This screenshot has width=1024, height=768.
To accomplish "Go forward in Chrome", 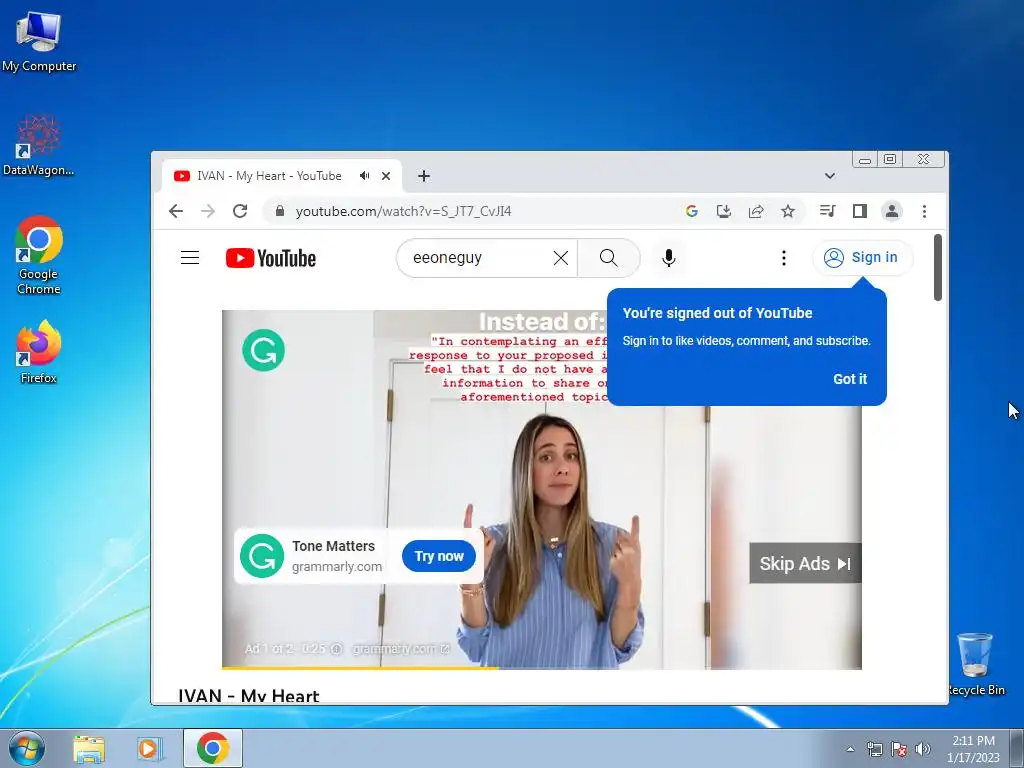I will click(x=208, y=211).
